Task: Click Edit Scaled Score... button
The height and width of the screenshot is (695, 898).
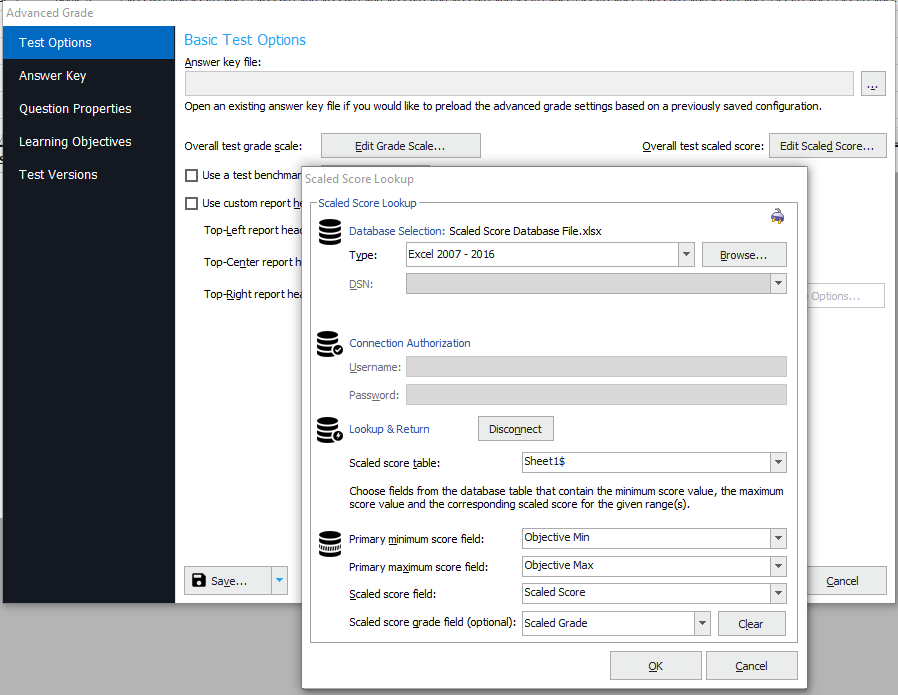Action: (x=828, y=146)
